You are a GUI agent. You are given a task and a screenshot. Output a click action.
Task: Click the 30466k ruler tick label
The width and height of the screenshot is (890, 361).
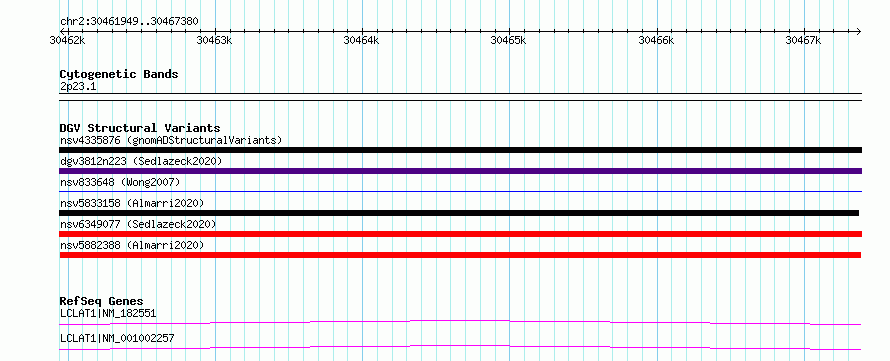(x=656, y=40)
